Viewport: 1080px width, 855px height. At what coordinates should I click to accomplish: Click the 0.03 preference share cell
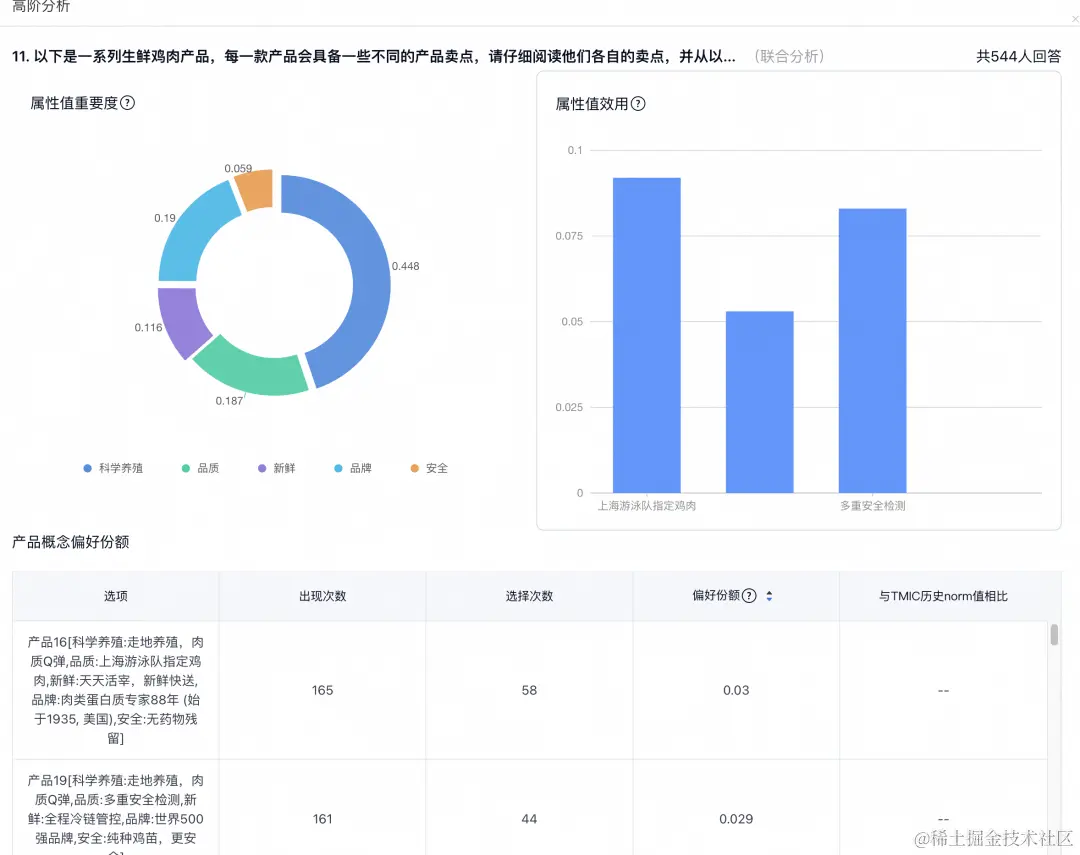tap(736, 690)
